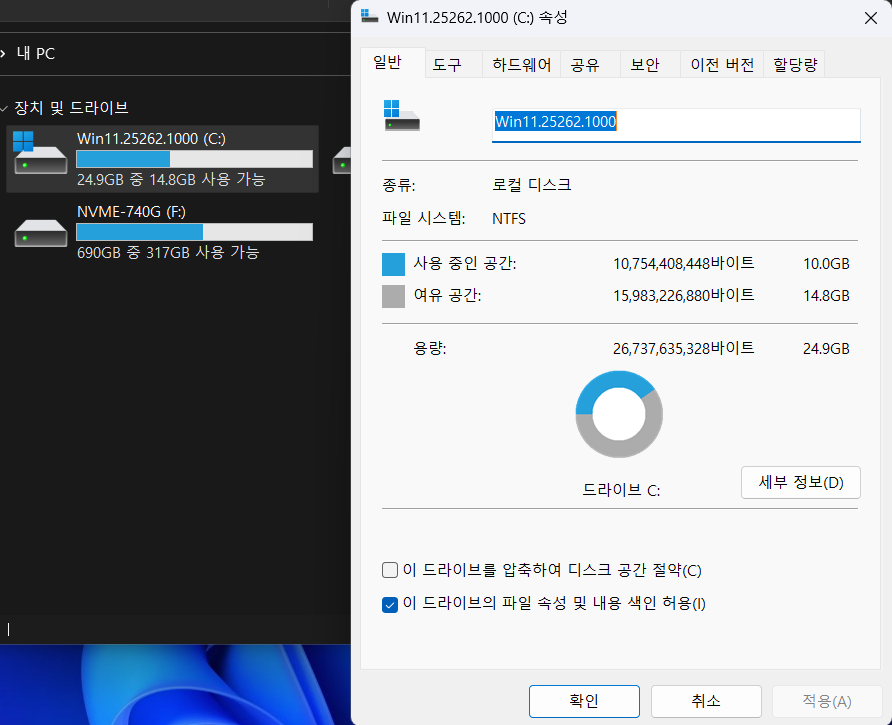This screenshot has height=725, width=892.
Task: Click the 용량 label
Action: (430, 348)
